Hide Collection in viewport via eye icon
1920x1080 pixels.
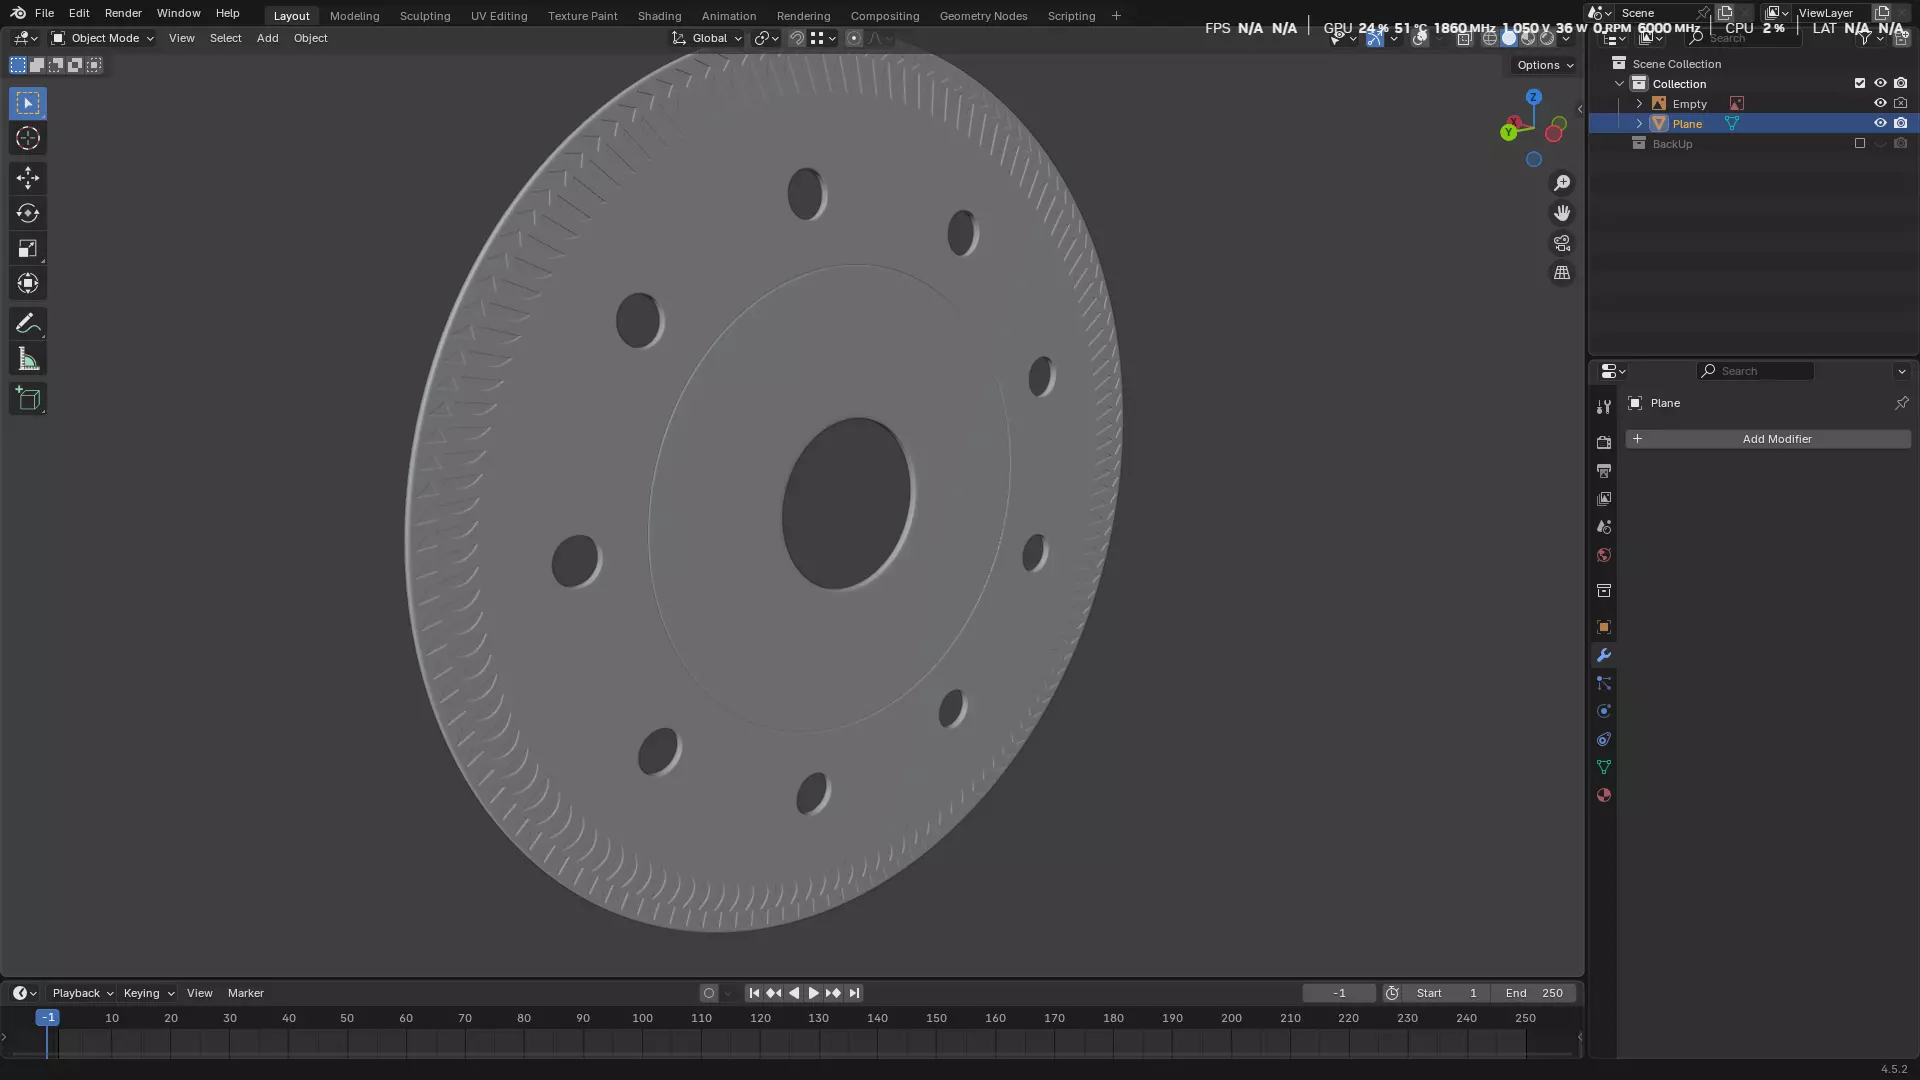[x=1880, y=83]
